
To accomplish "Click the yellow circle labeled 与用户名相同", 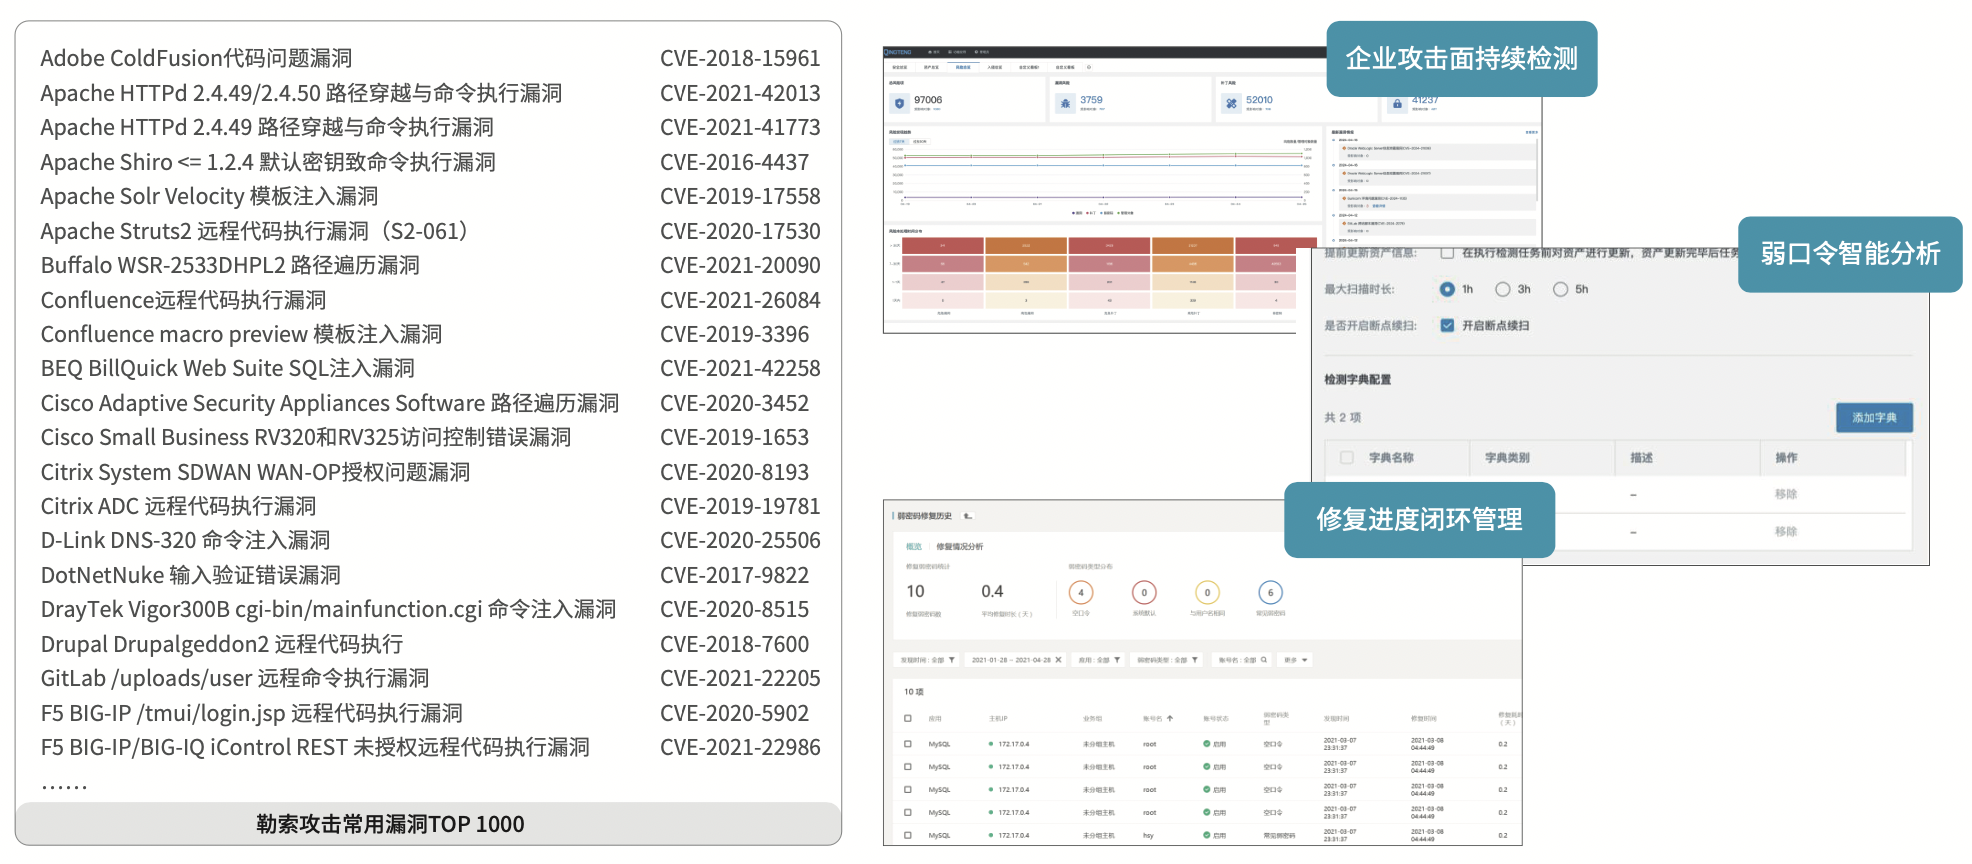I will coord(1207,592).
